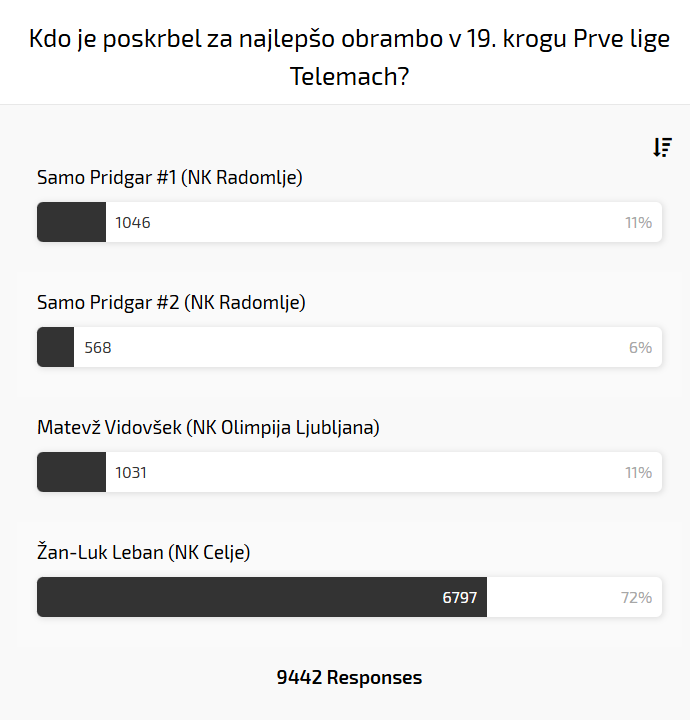This screenshot has width=690, height=720.
Task: Click the 6% percentage value
Action: point(640,347)
